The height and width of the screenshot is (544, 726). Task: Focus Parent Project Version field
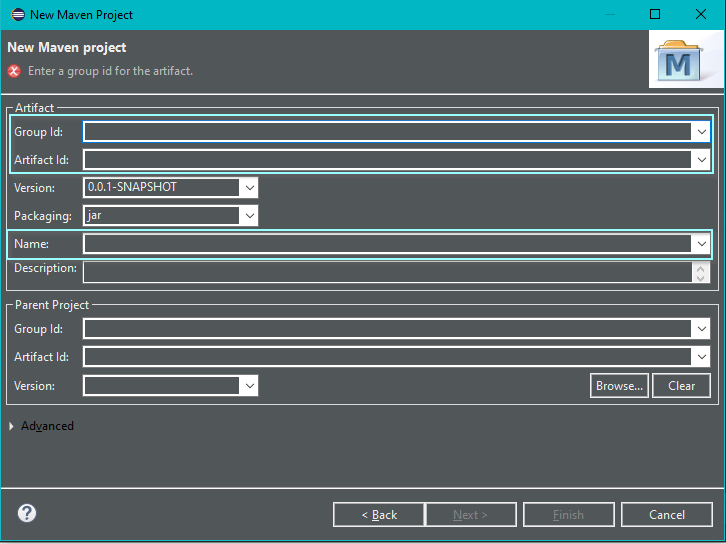[162, 386]
